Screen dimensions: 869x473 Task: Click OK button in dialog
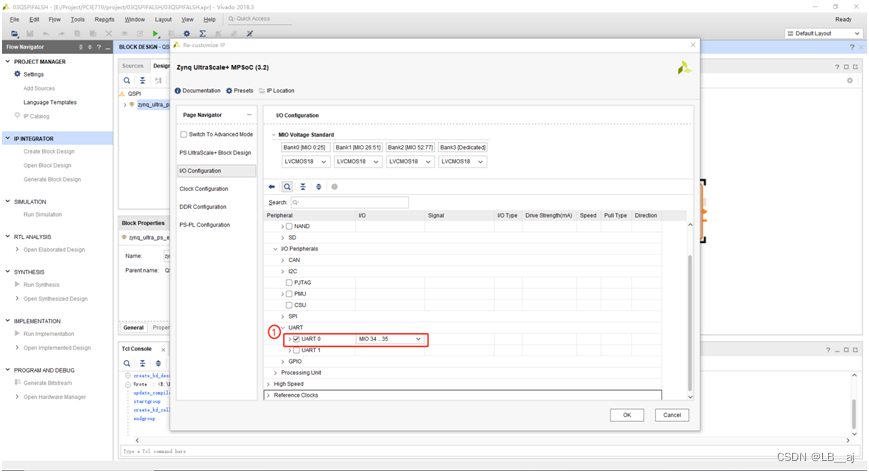point(627,415)
